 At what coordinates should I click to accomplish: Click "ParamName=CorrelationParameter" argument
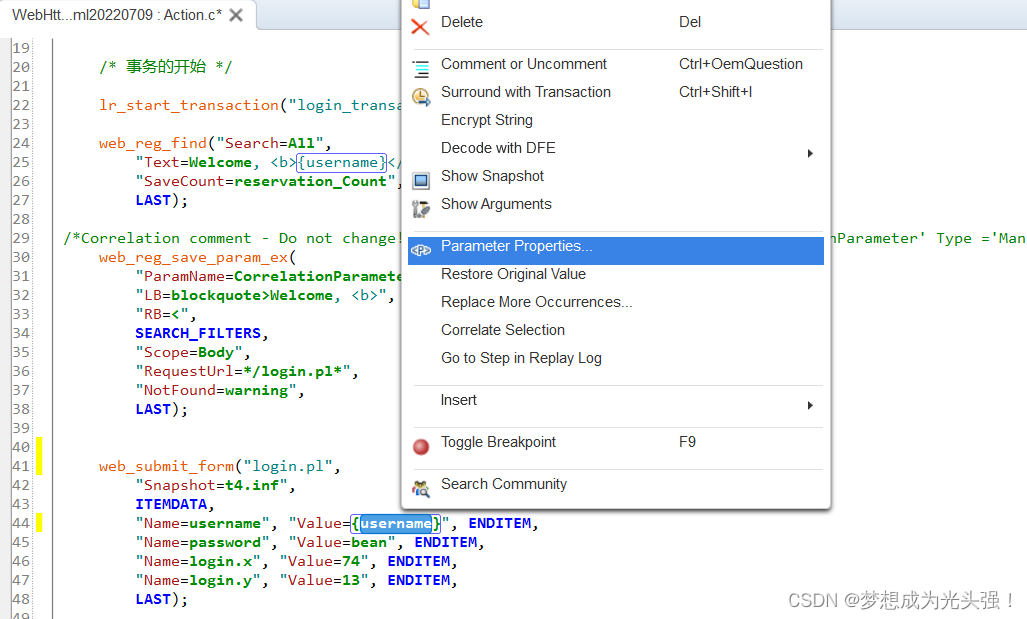point(269,276)
